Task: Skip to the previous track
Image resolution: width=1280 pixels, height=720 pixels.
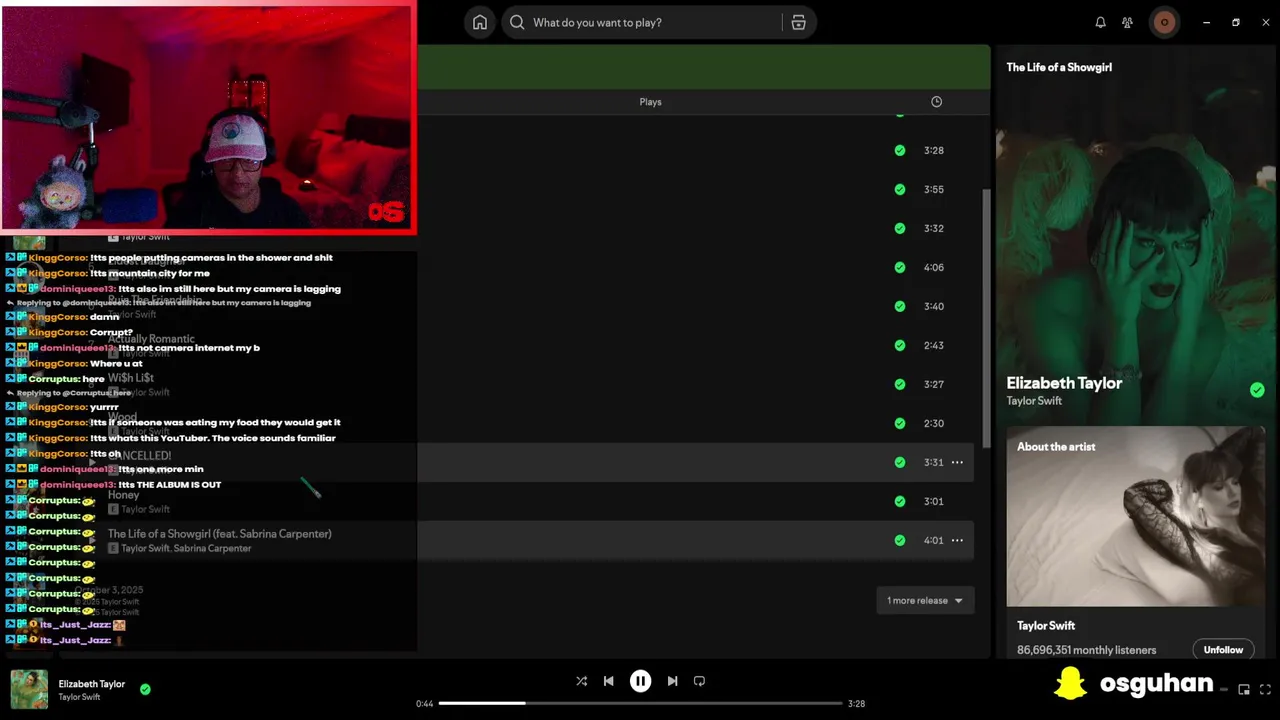Action: click(x=608, y=681)
